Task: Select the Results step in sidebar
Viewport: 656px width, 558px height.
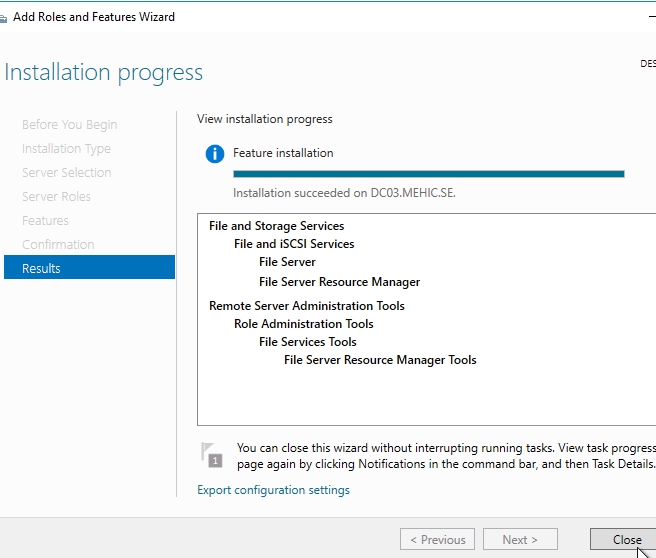Action: coord(89,268)
